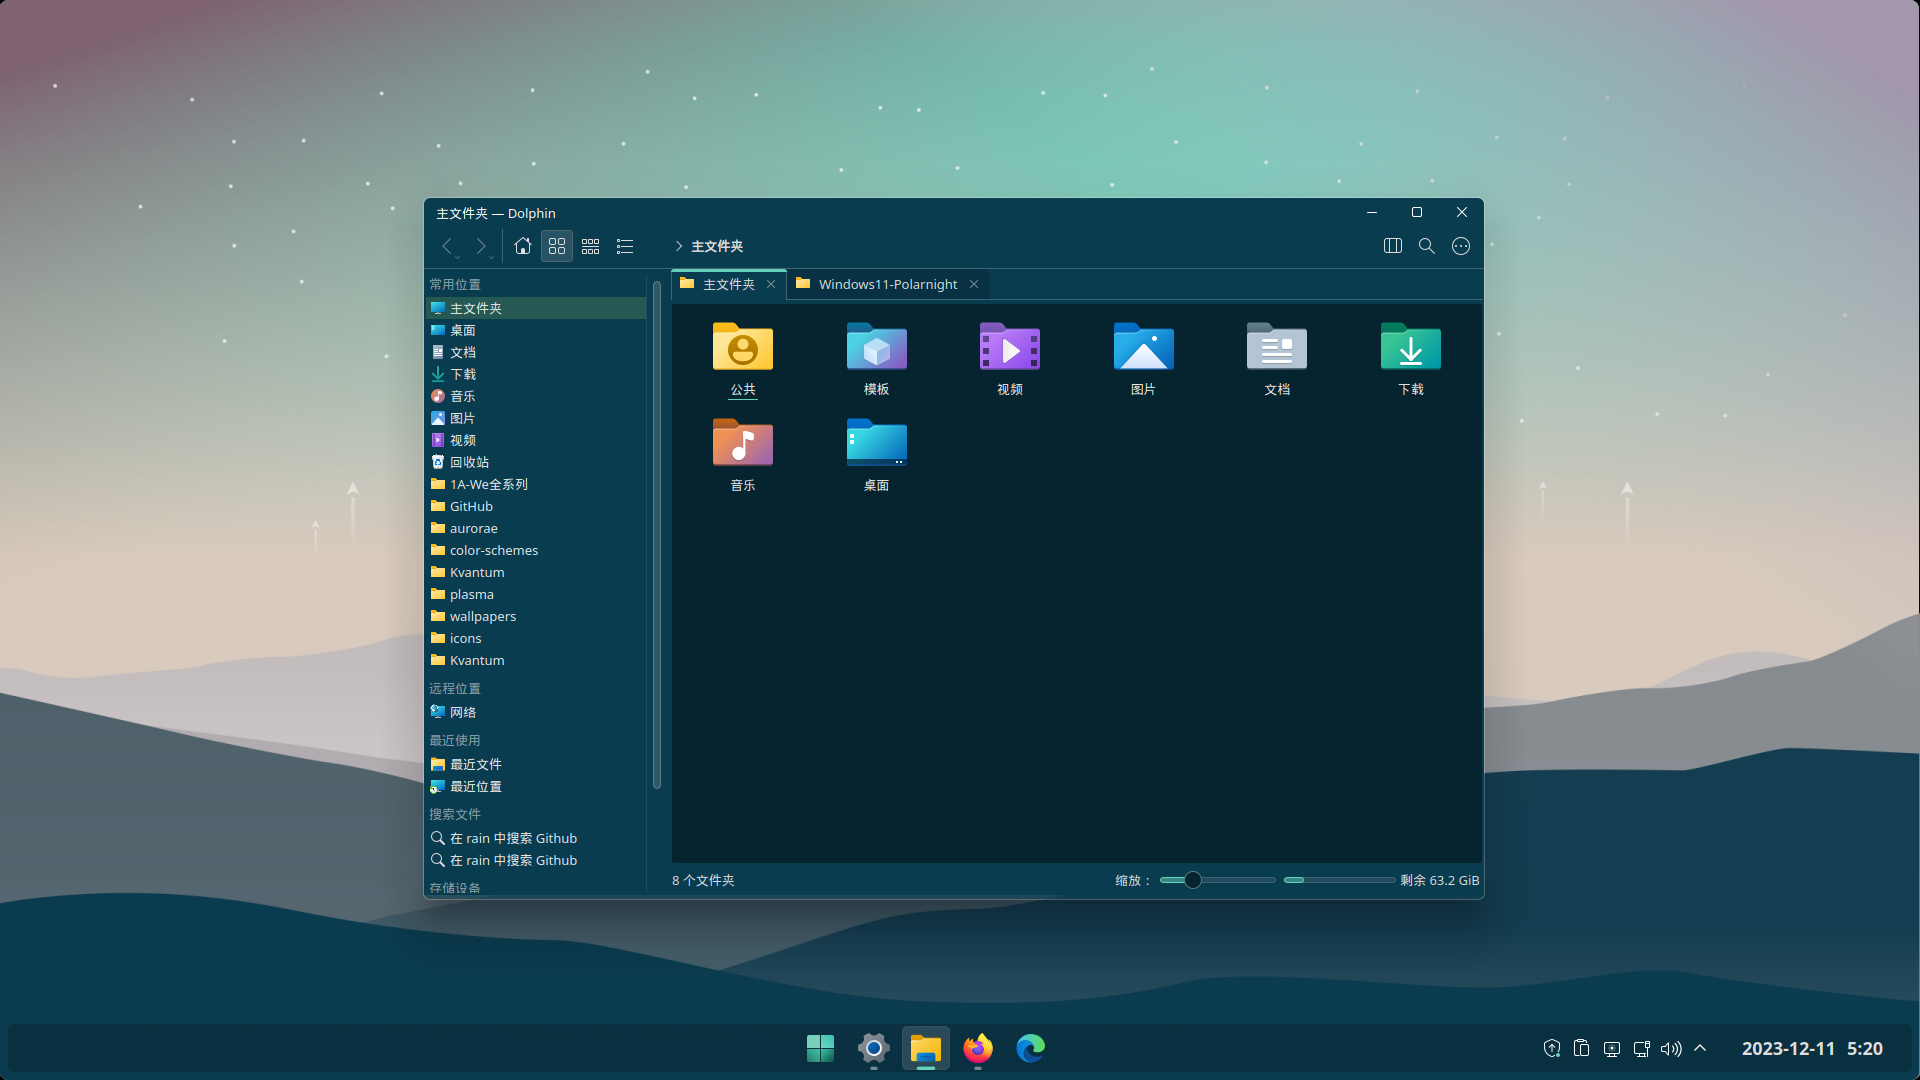The height and width of the screenshot is (1080, 1920).
Task: Expand the breadcrumb chevron before 主文件夹
Action: click(679, 246)
